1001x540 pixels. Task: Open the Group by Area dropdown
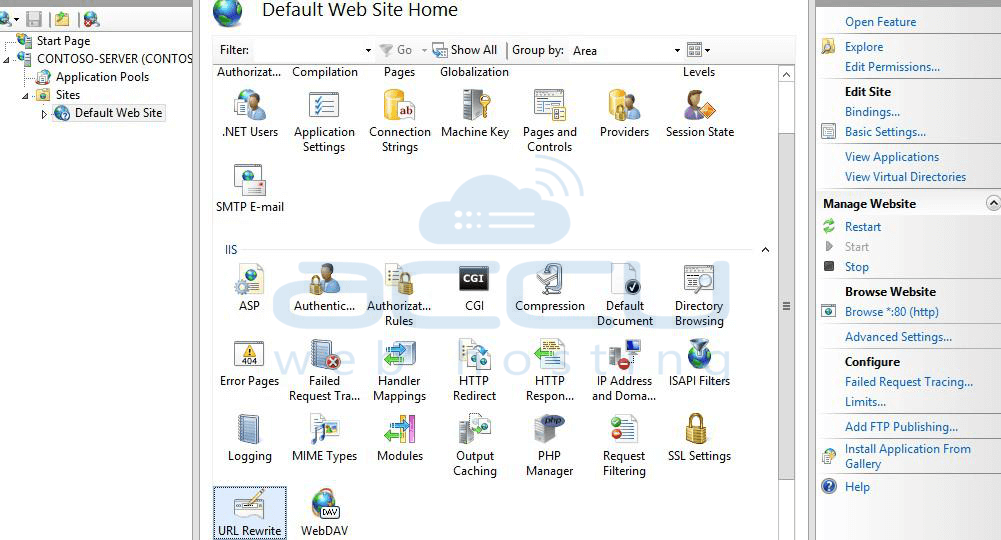(677, 50)
